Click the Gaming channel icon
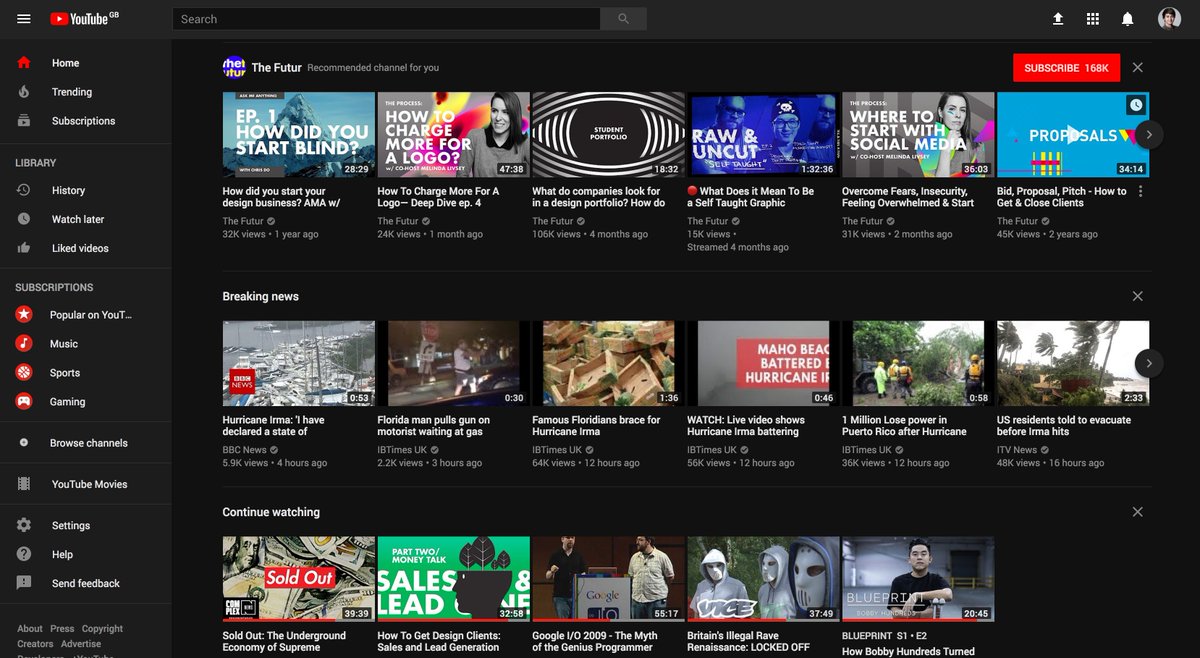The width and height of the screenshot is (1200, 658). 24,402
